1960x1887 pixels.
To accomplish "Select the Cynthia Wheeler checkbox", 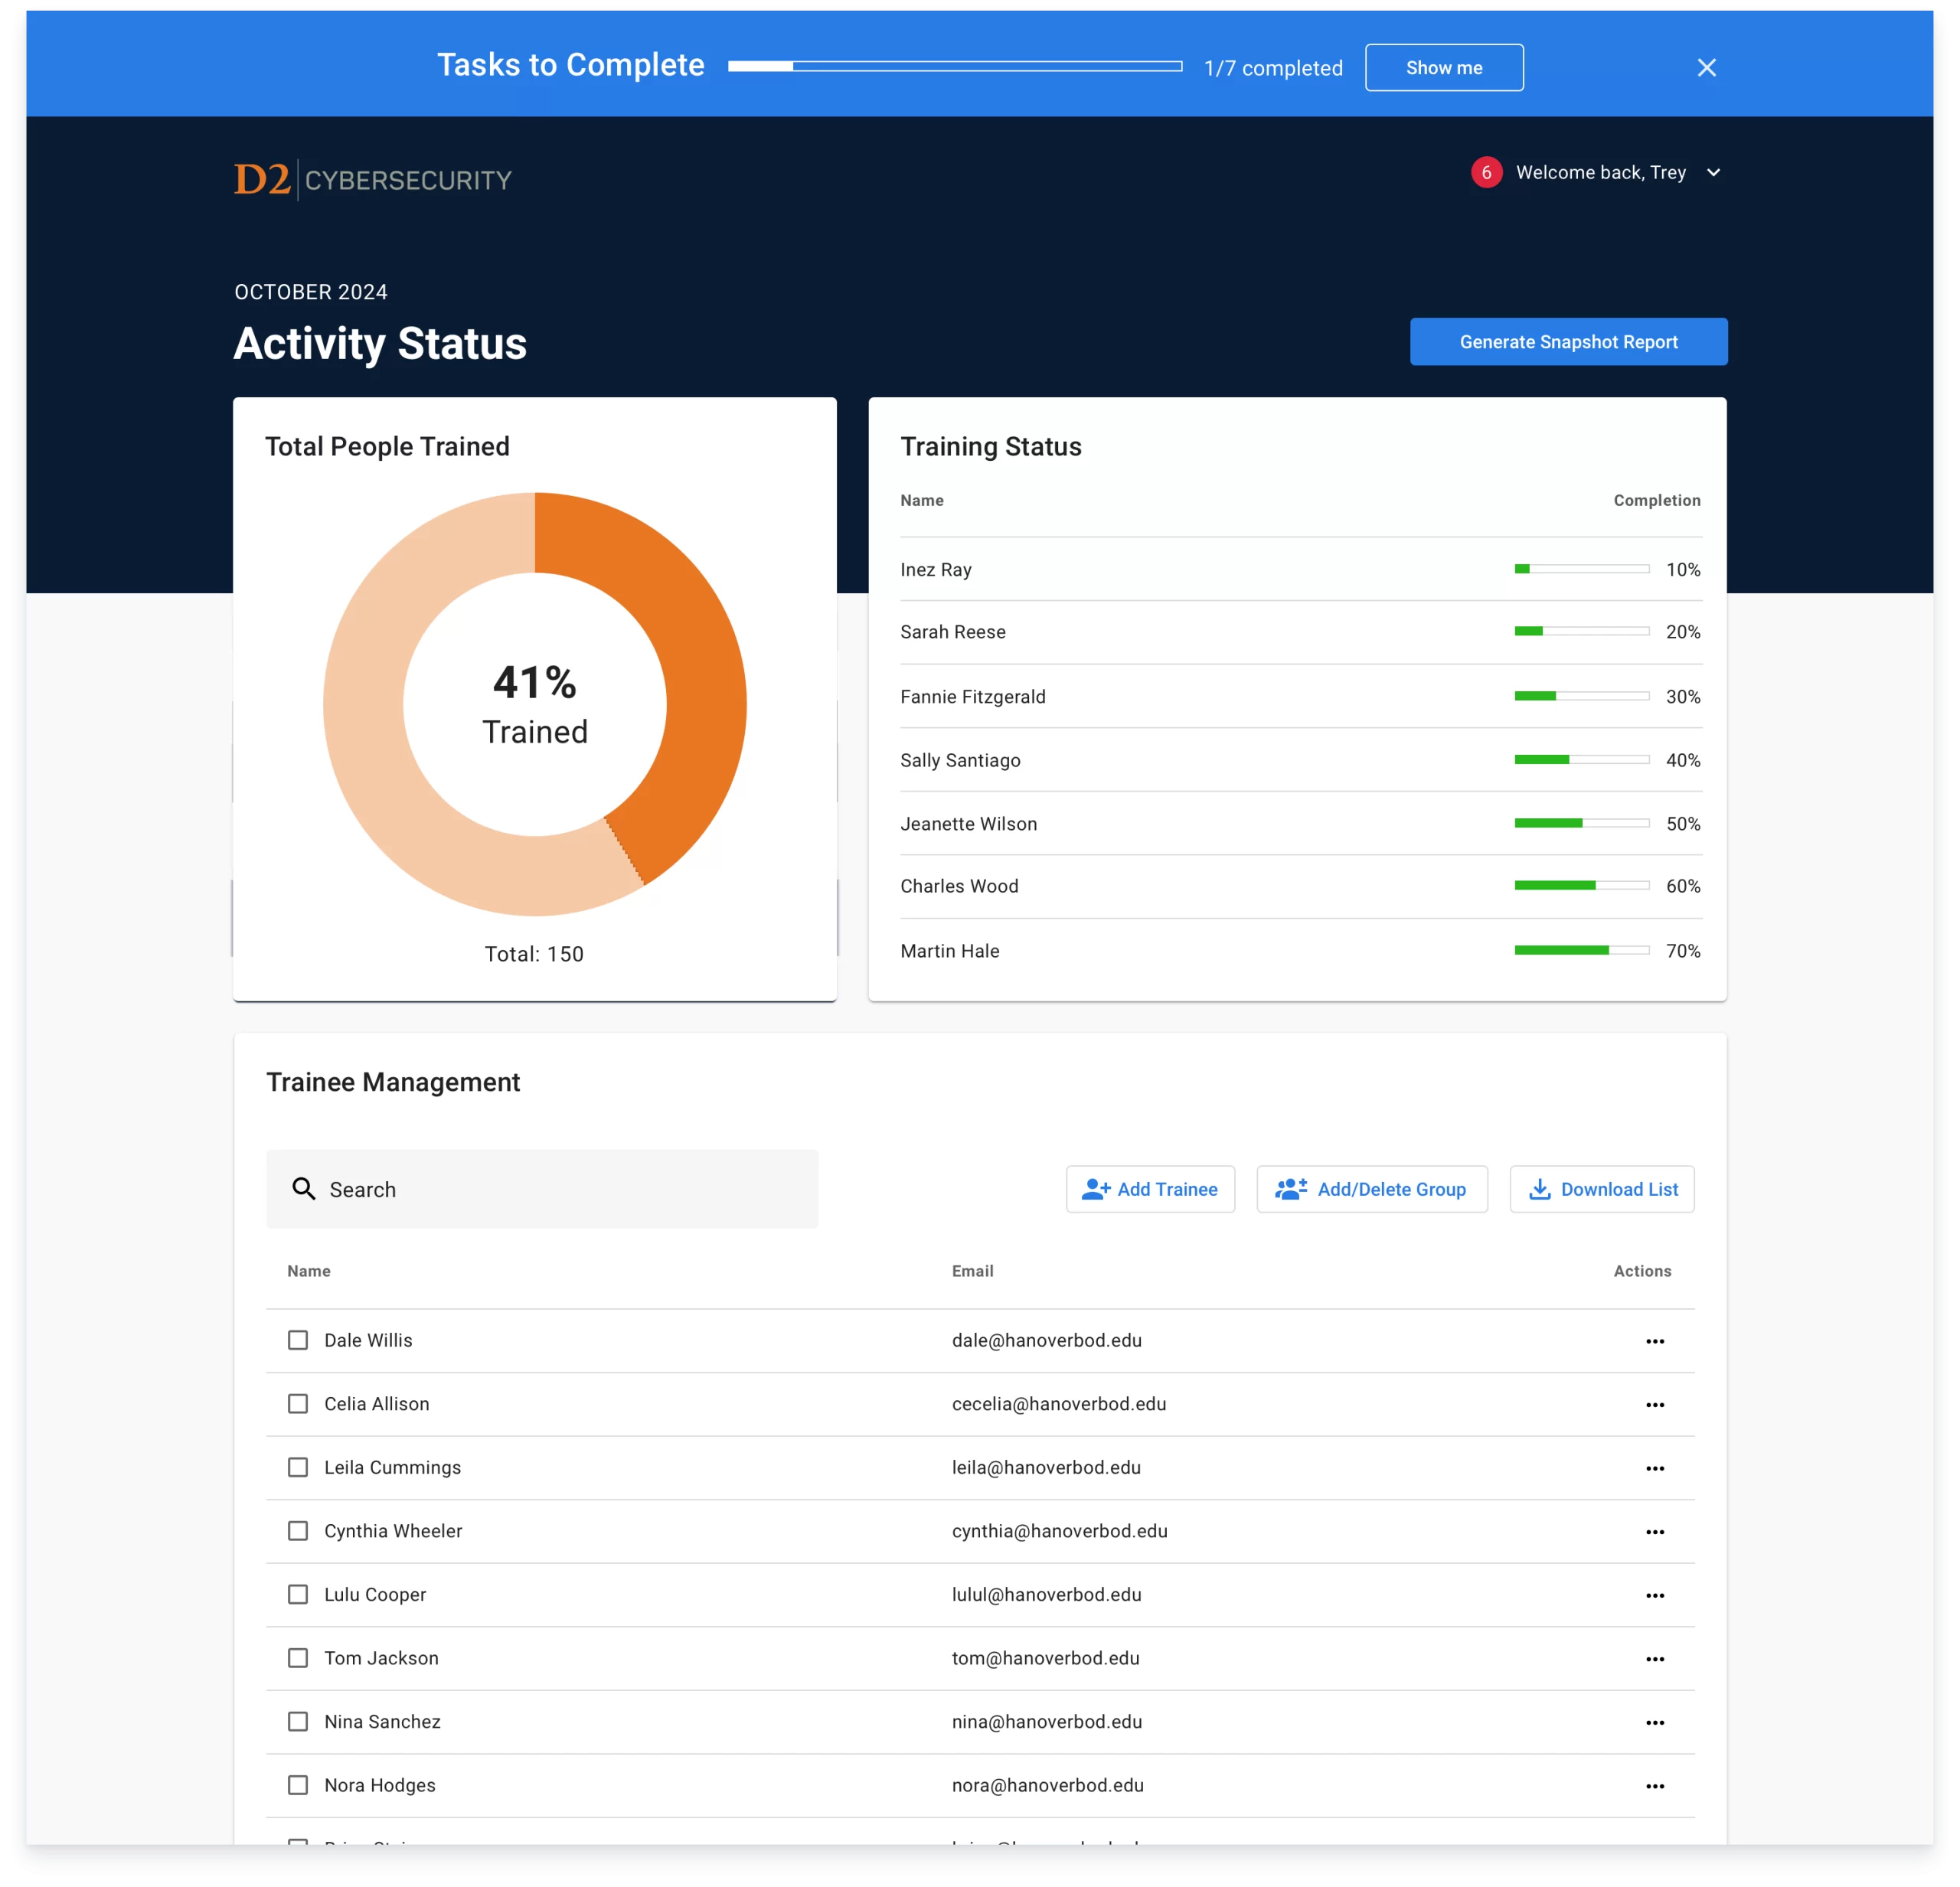I will click(x=297, y=1530).
